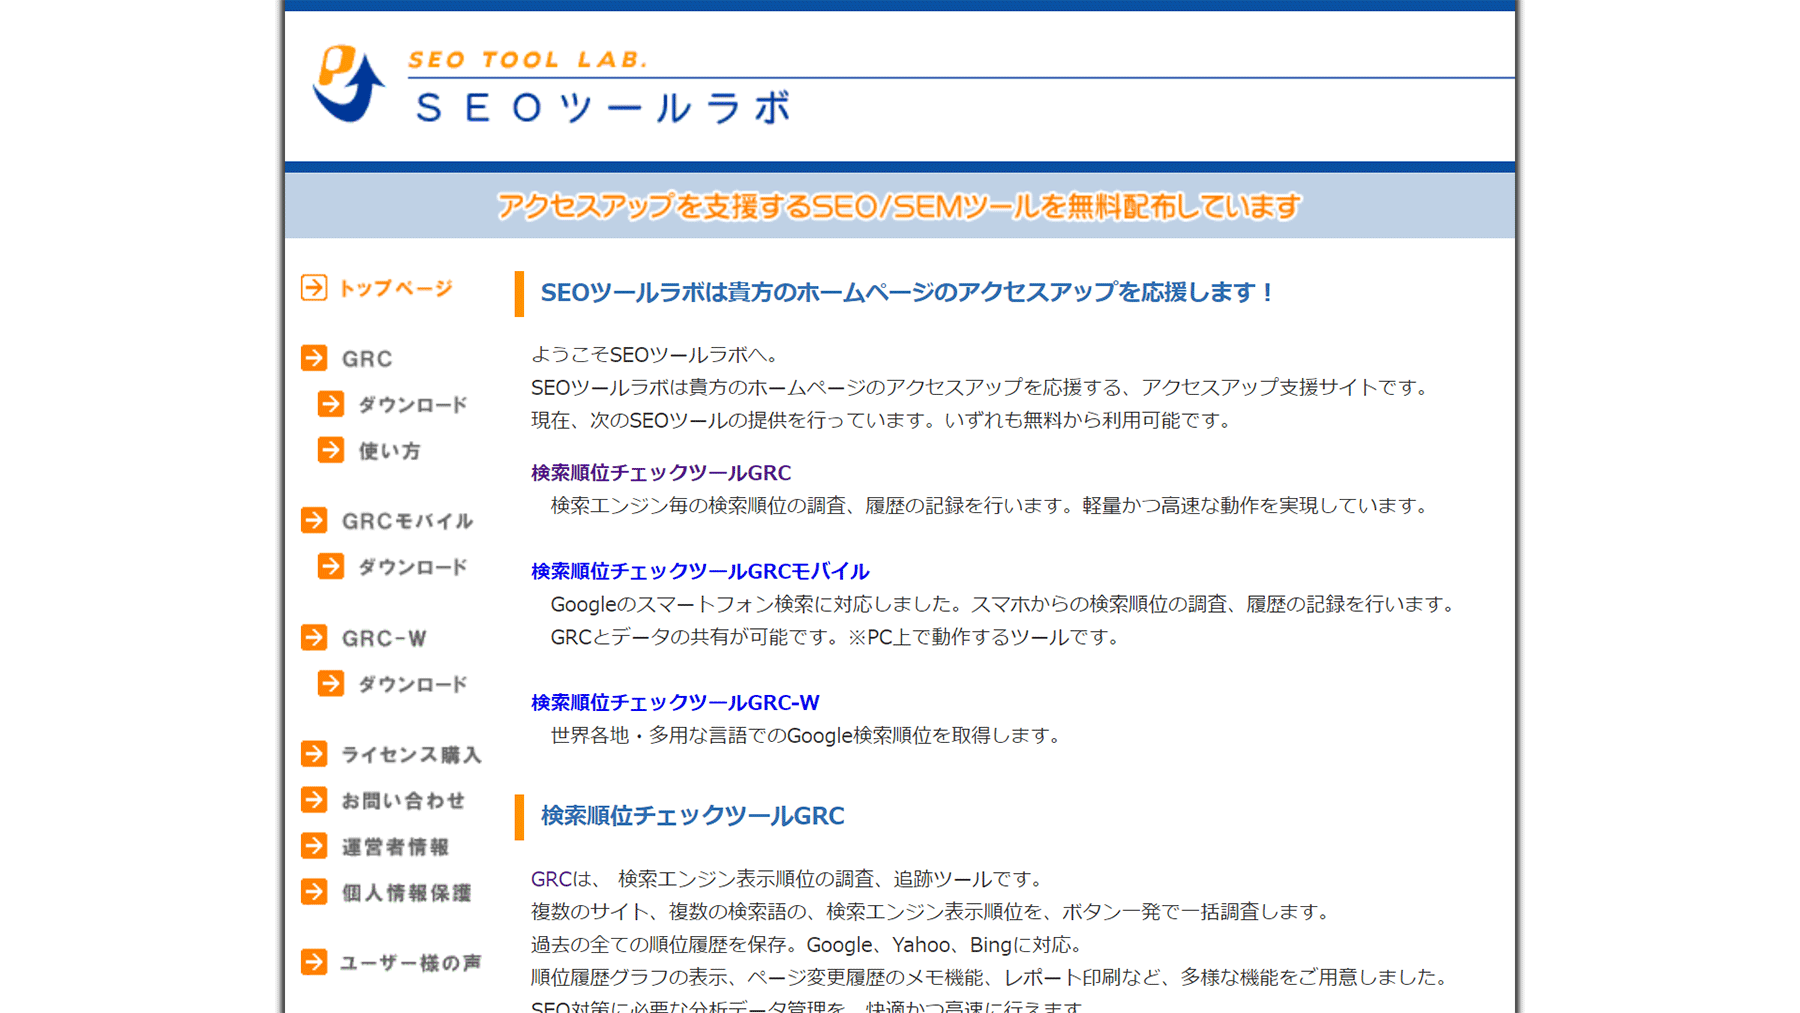Go to ユーザー様の声 page

[x=411, y=963]
